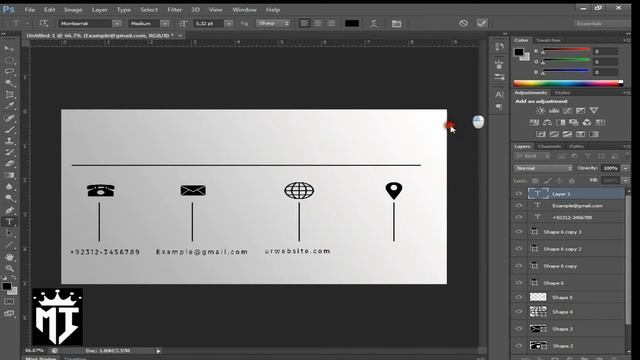Screen dimensions: 640x360
Task: Hide the Shape 6 copy 3 layer
Action: pos(519,232)
